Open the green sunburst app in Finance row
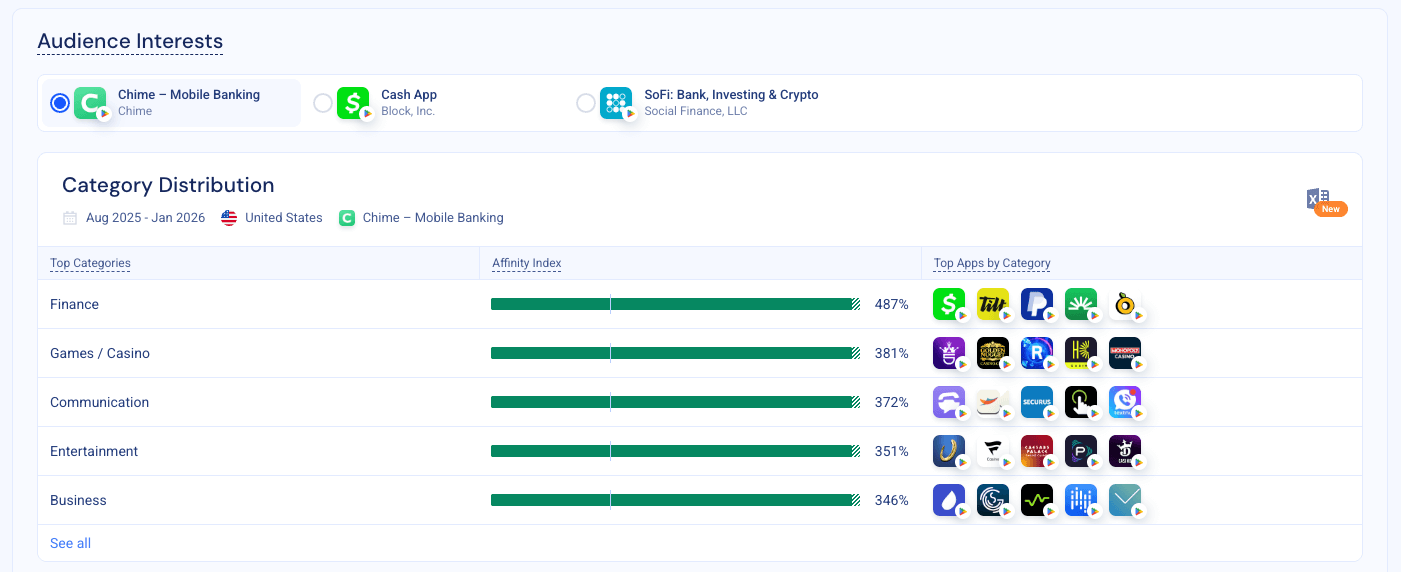Viewport: 1401px width, 572px height. (1081, 304)
